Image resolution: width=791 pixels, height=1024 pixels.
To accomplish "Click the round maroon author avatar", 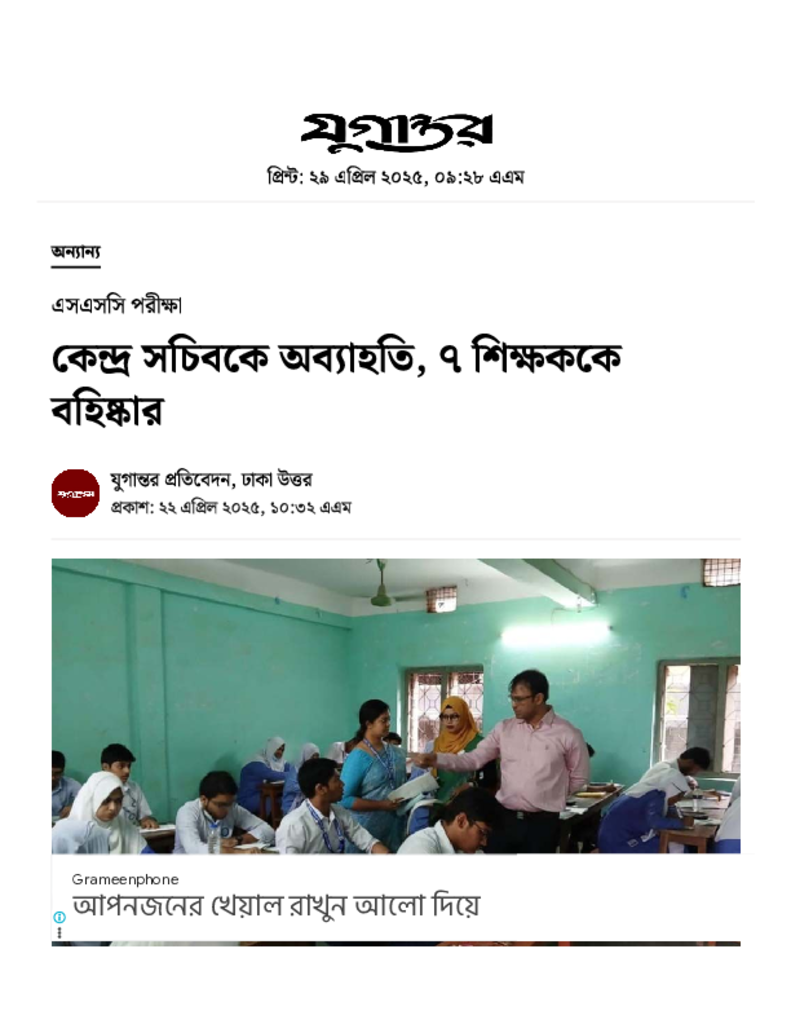I will click(x=76, y=493).
